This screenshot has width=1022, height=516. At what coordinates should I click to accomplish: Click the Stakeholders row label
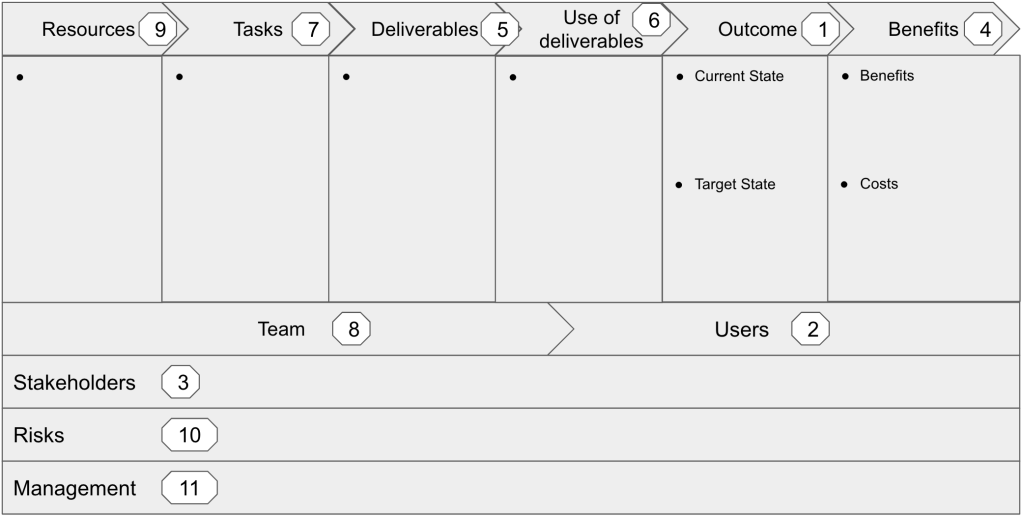point(74,382)
